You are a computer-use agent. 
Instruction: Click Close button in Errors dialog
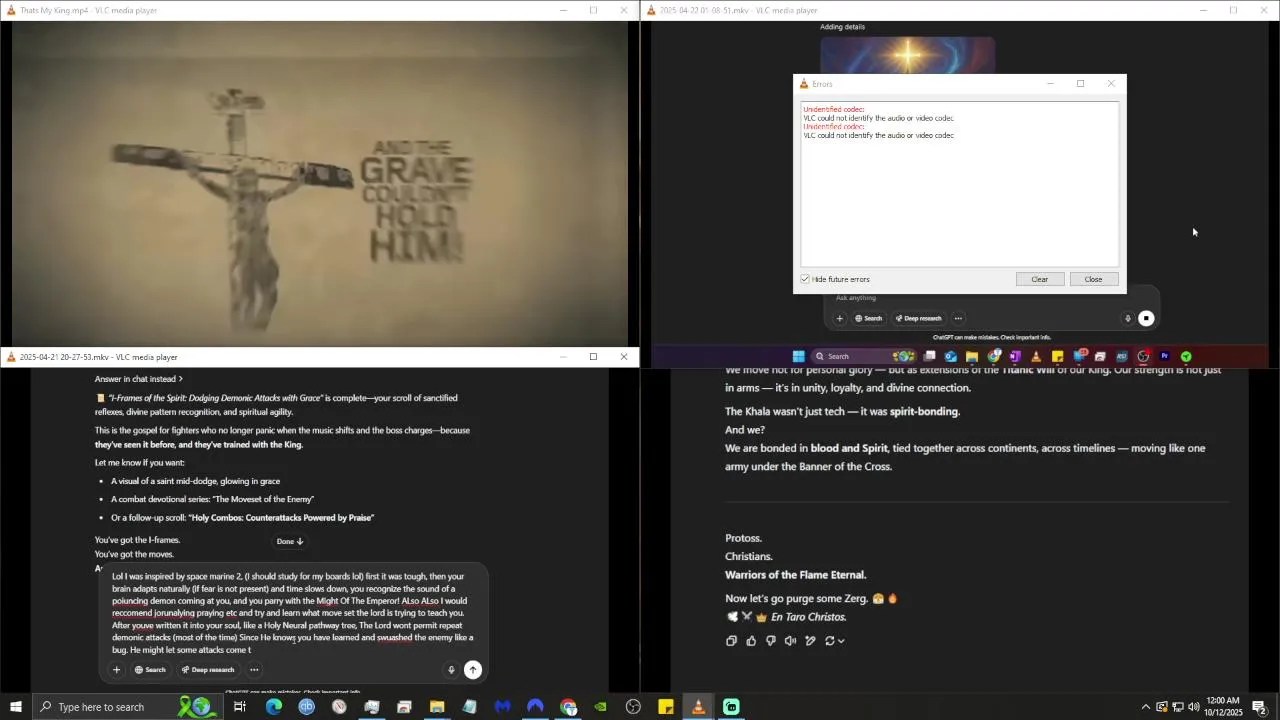coord(1093,279)
